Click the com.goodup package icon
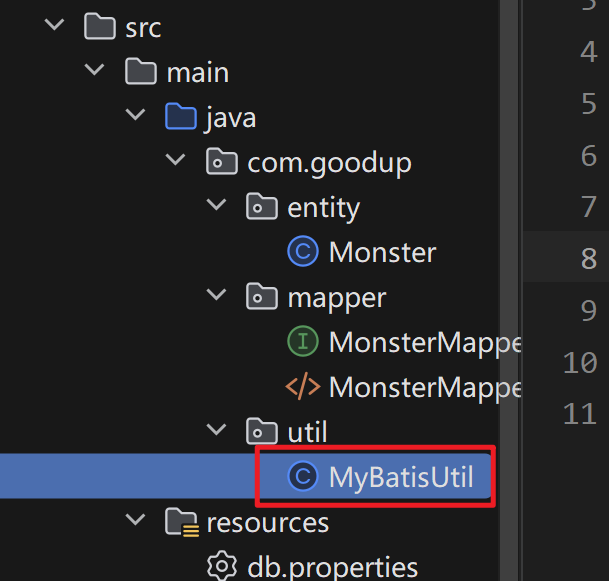This screenshot has height=581, width=609. pos(221,162)
